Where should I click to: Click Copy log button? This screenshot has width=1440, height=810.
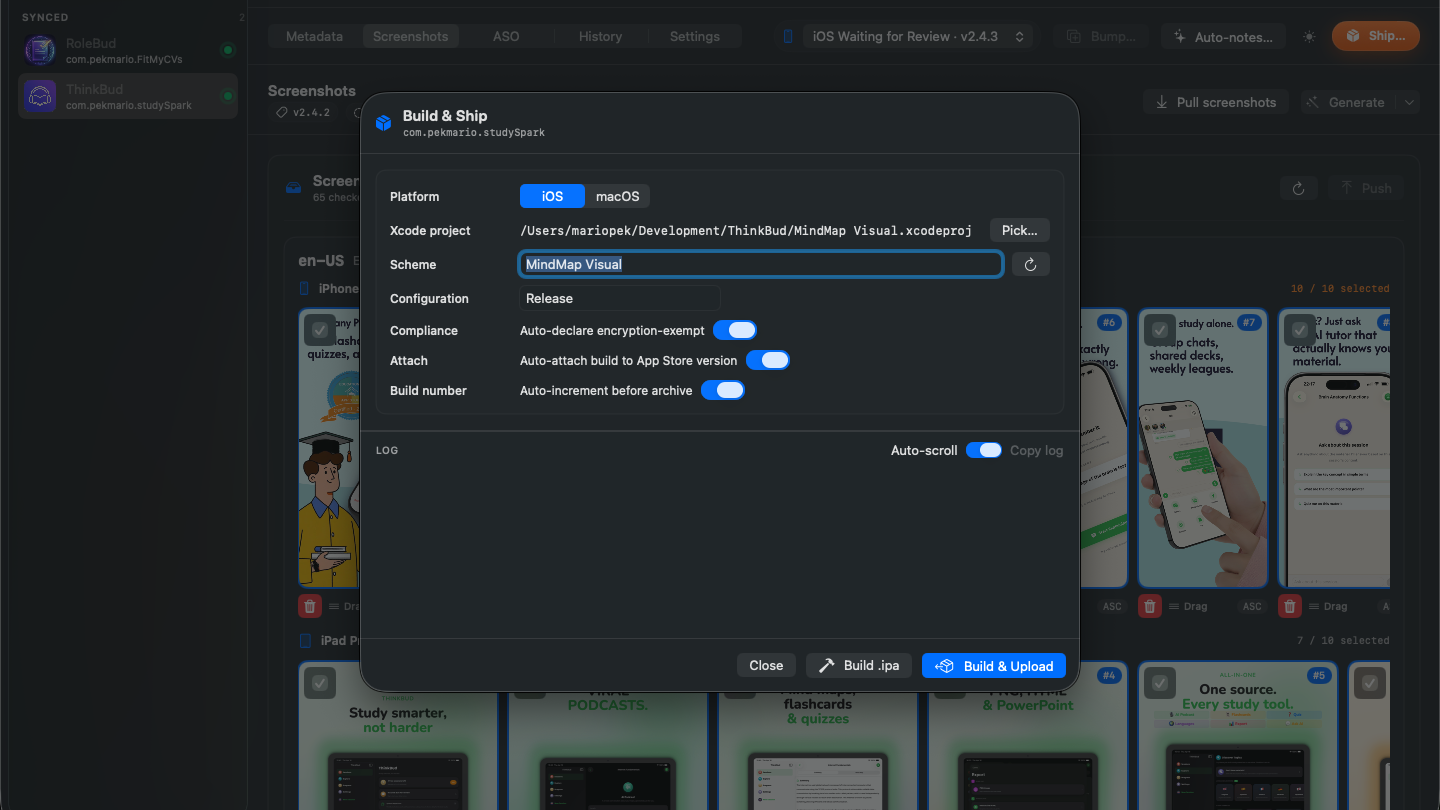tap(1036, 450)
